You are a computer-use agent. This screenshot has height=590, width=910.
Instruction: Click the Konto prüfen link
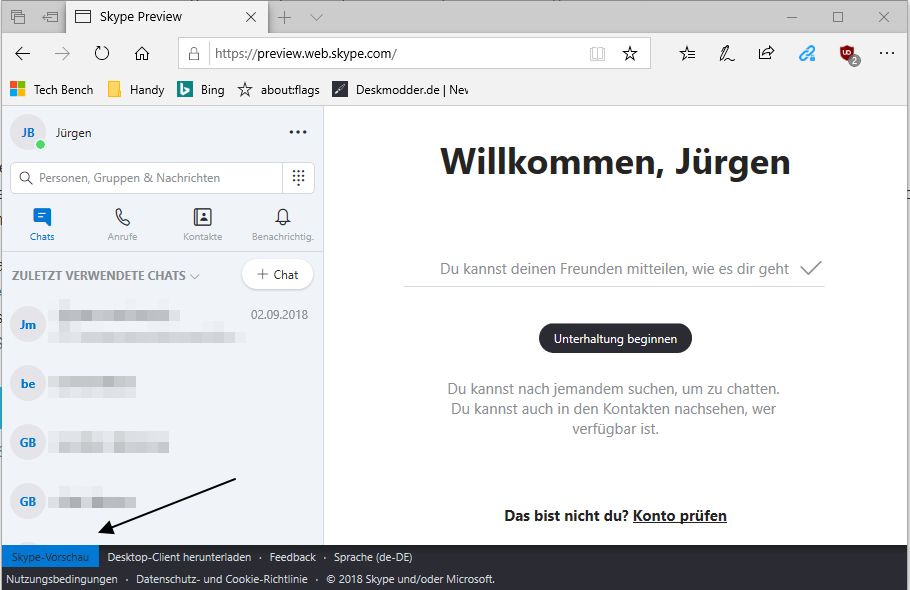(x=680, y=516)
